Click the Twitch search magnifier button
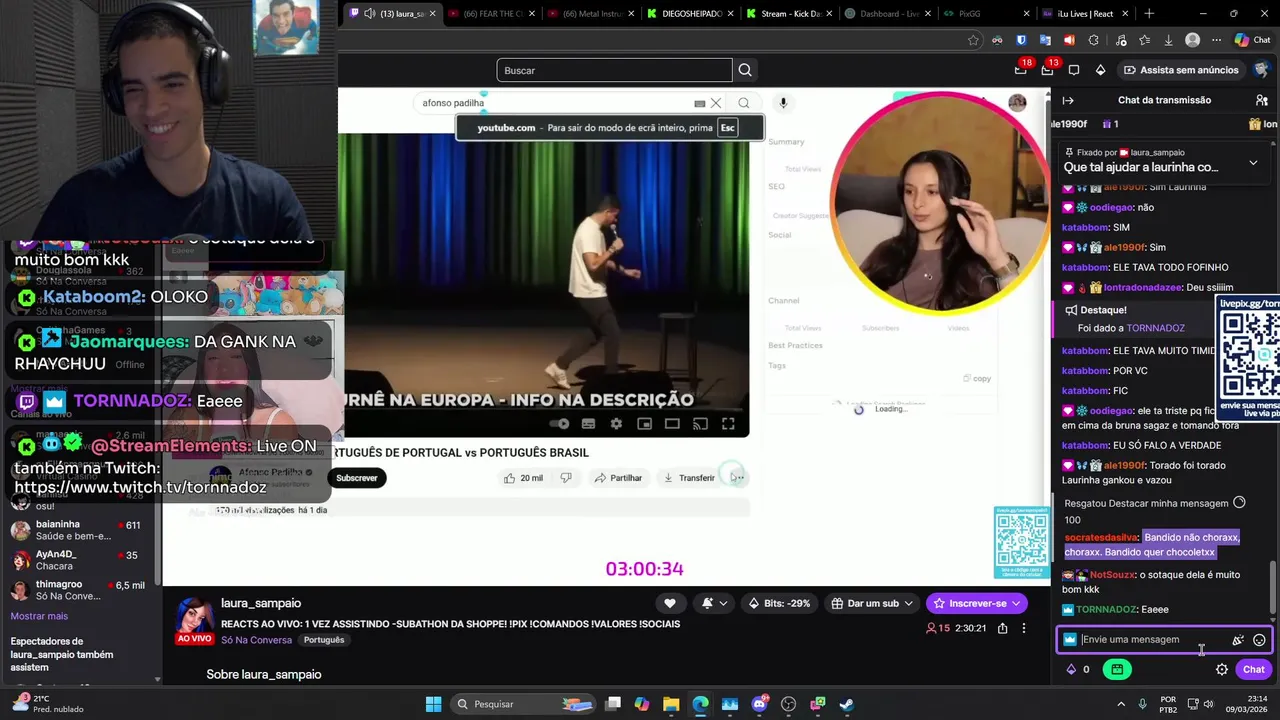1280x720 pixels. tap(745, 70)
